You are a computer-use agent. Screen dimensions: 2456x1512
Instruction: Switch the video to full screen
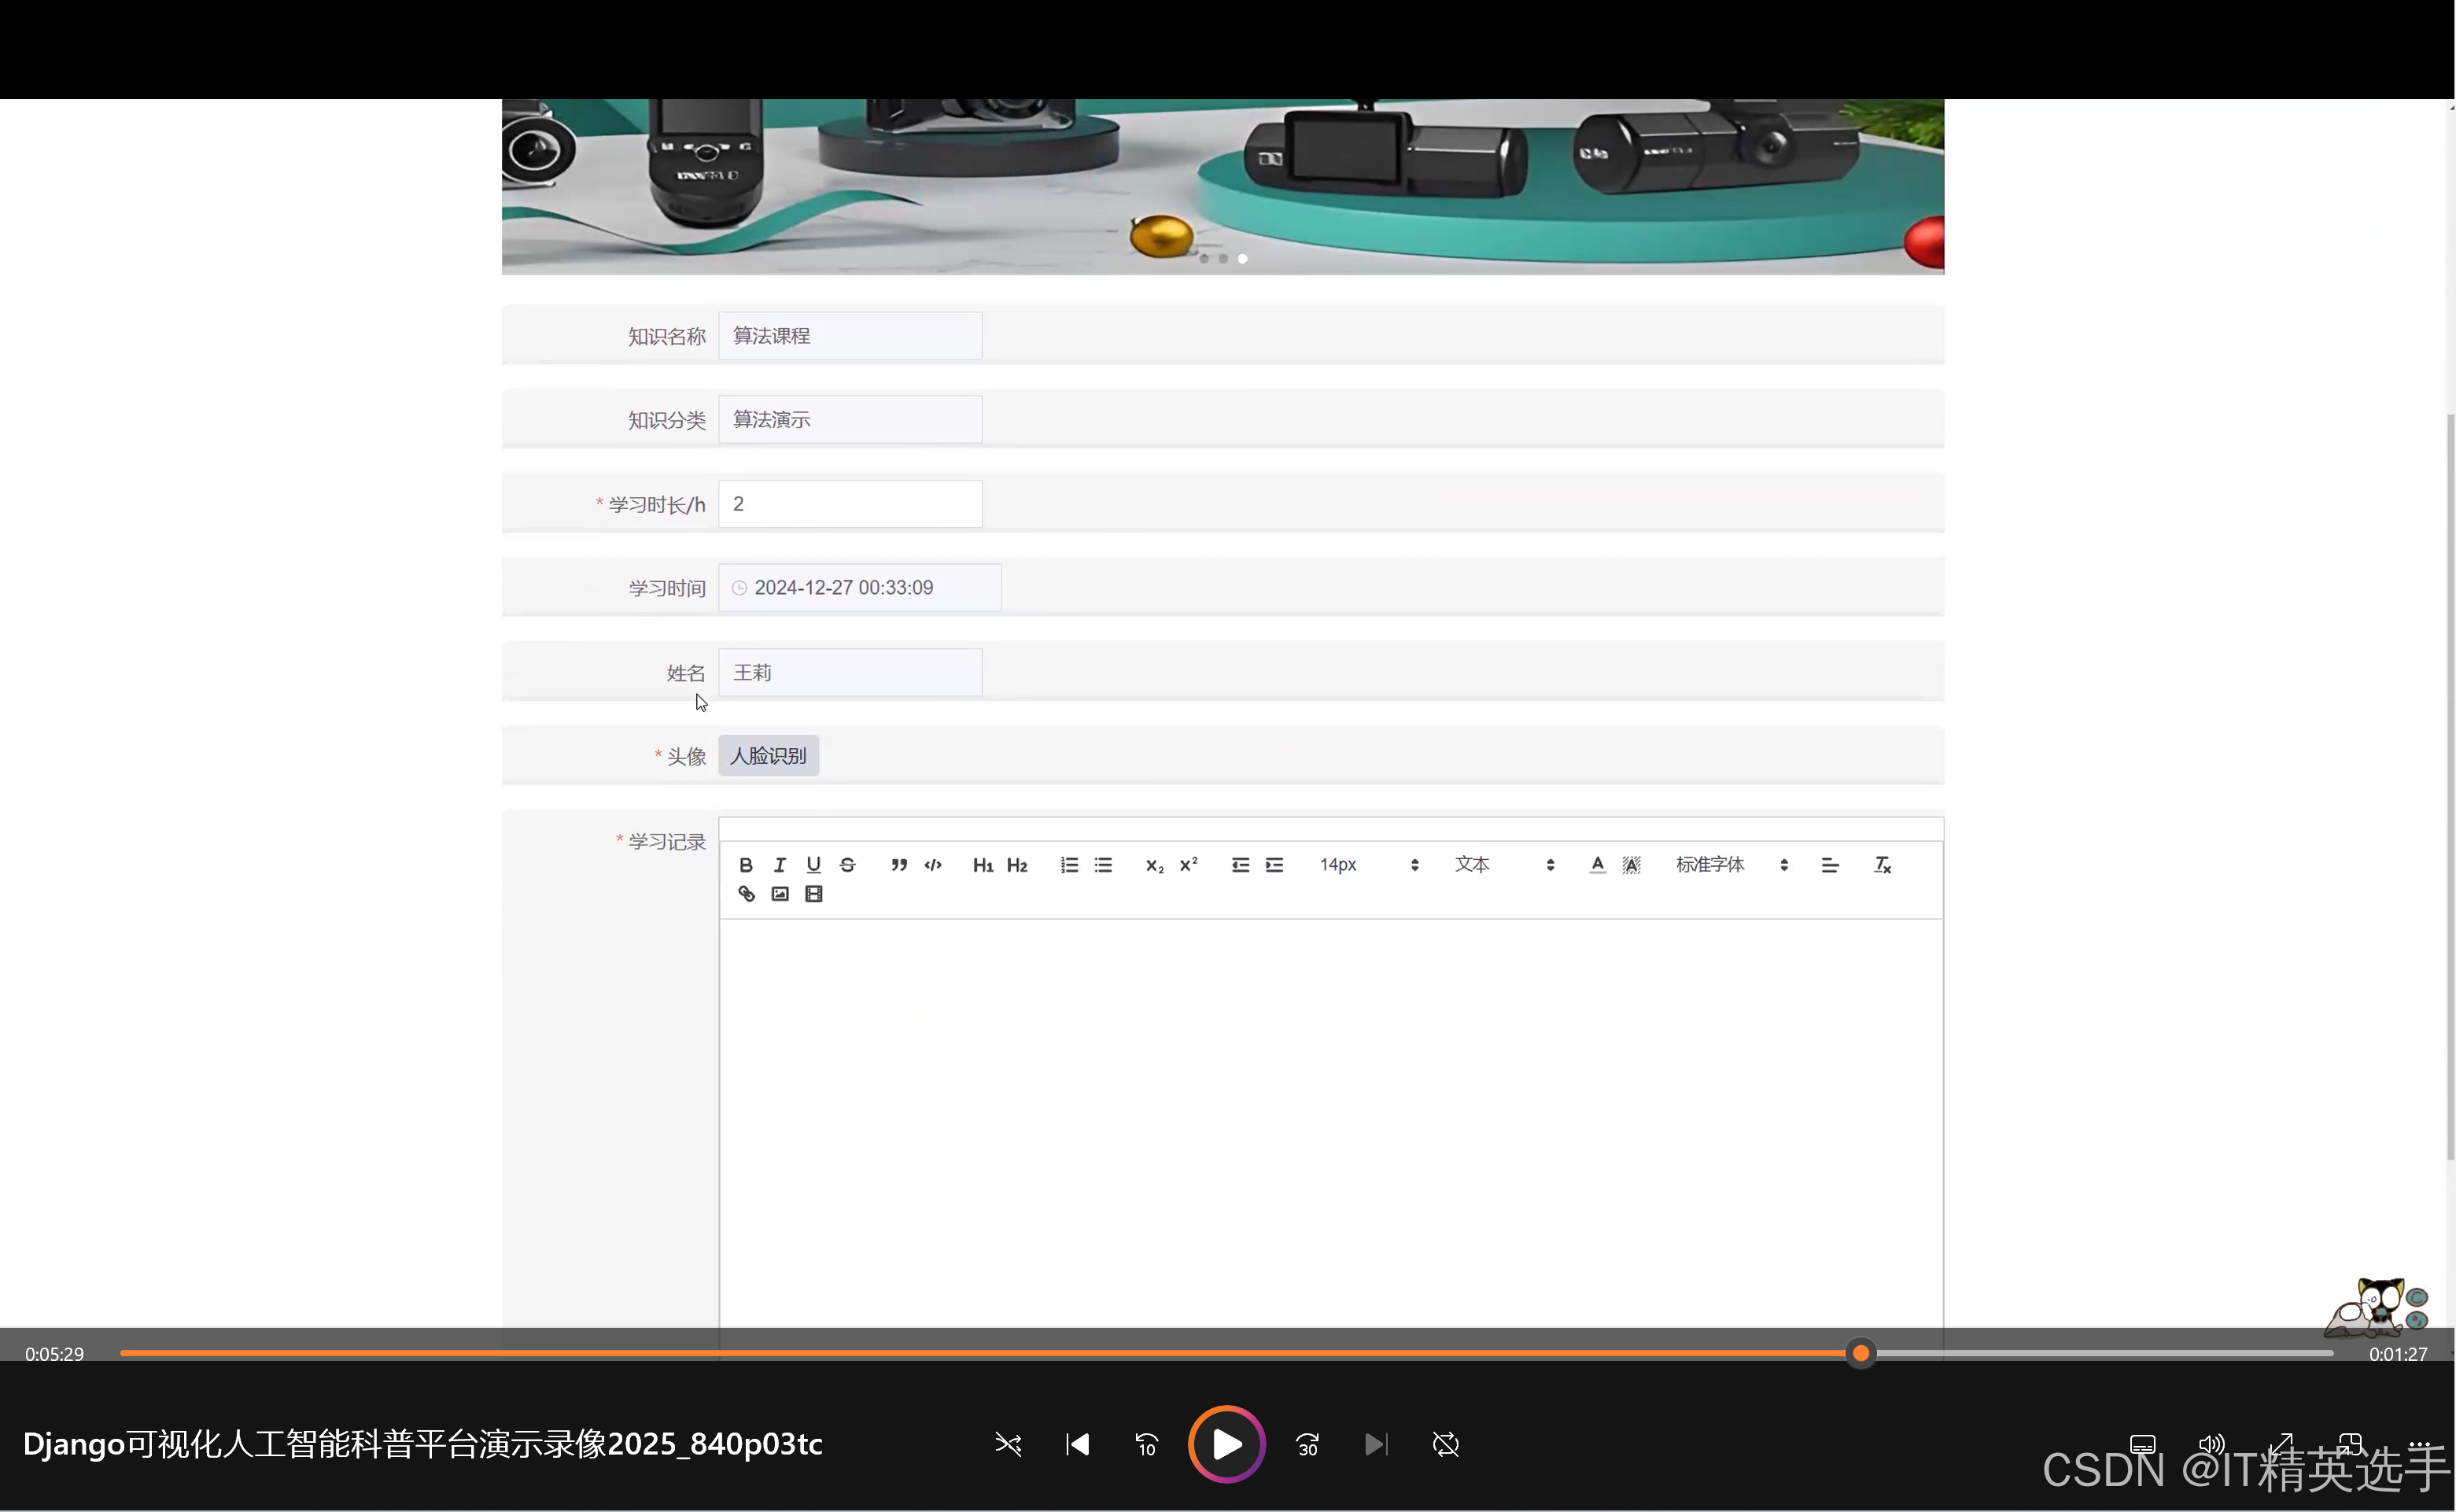2281,1445
